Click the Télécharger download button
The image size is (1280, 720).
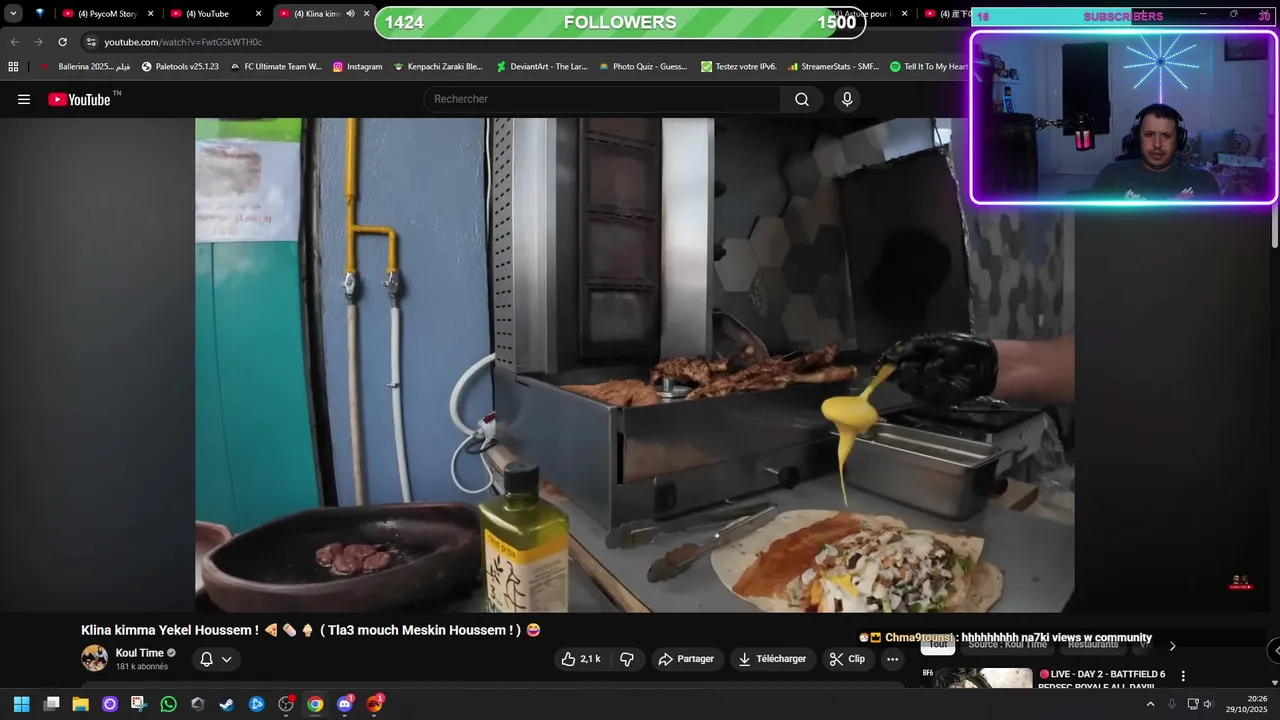[771, 659]
